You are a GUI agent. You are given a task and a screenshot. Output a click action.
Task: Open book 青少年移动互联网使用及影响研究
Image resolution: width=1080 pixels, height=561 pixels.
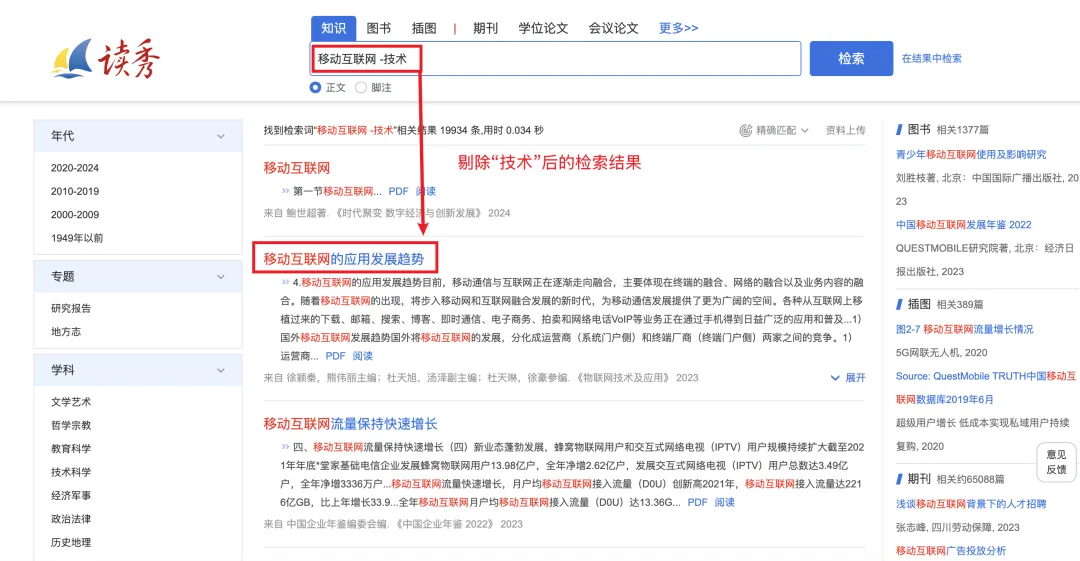970,154
